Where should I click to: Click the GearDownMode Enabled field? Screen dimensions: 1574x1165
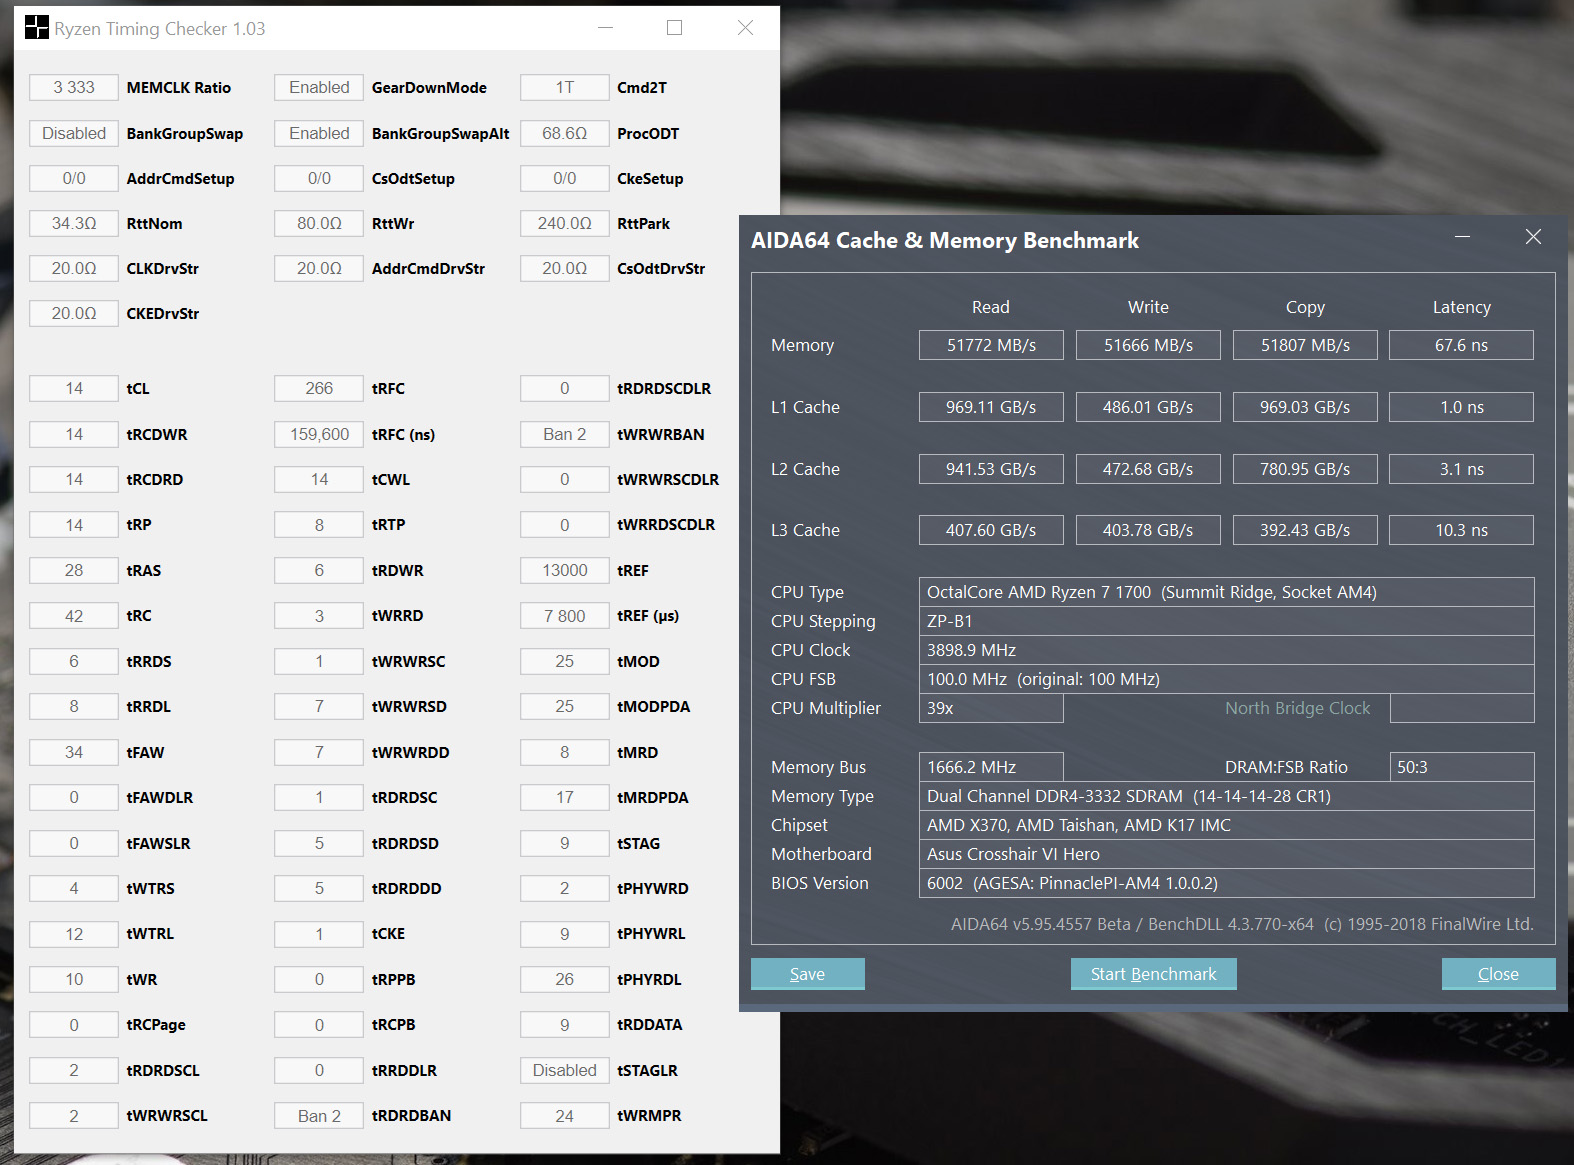point(319,88)
